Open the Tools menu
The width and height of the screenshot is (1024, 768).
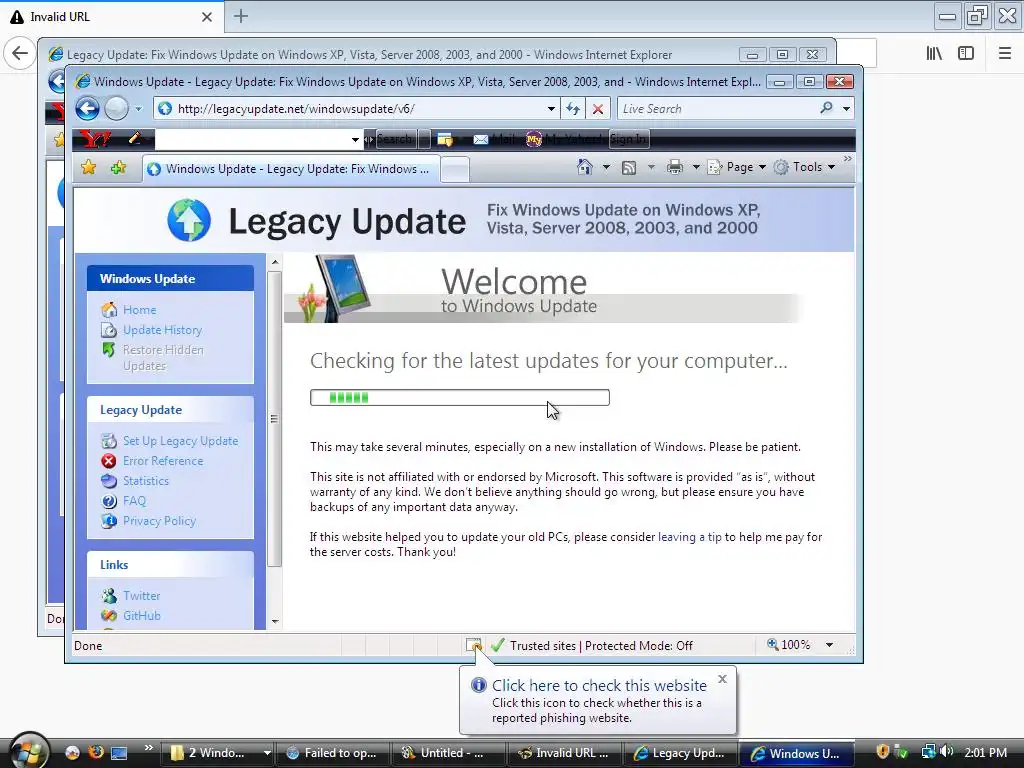805,167
